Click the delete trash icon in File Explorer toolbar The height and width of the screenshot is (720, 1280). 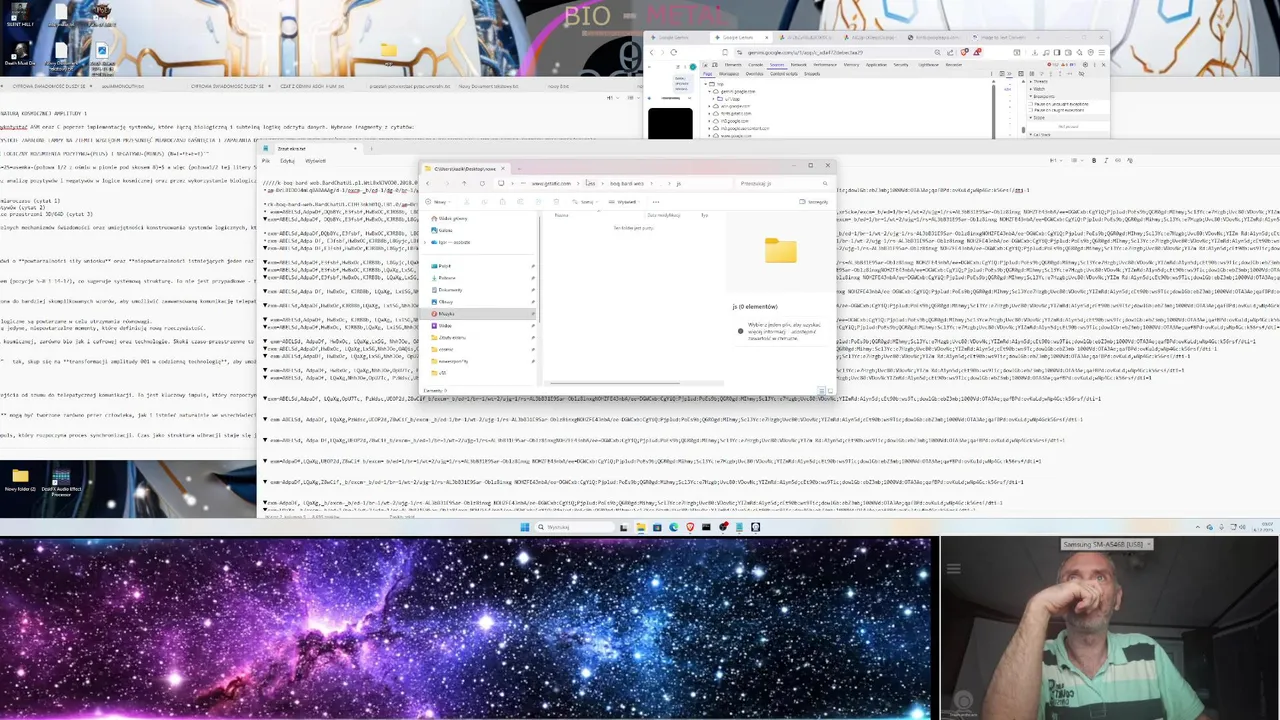click(556, 202)
